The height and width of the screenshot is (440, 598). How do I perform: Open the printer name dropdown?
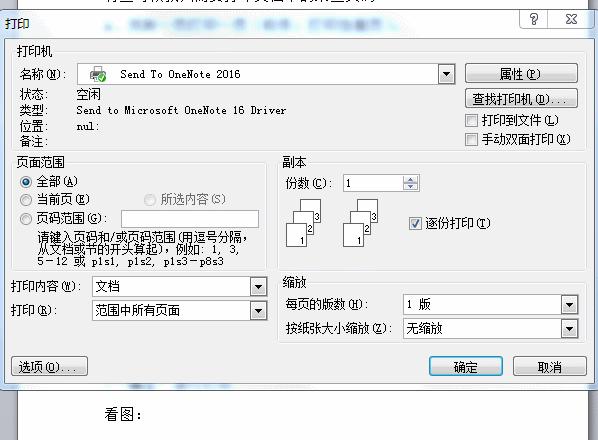tap(446, 74)
